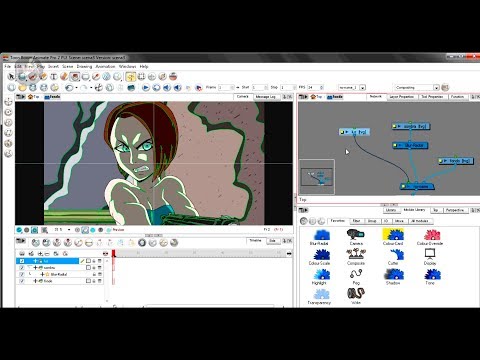Image resolution: width=480 pixels, height=360 pixels.
Task: Toggle the lock icon on the luz layer
Action: coord(94,261)
